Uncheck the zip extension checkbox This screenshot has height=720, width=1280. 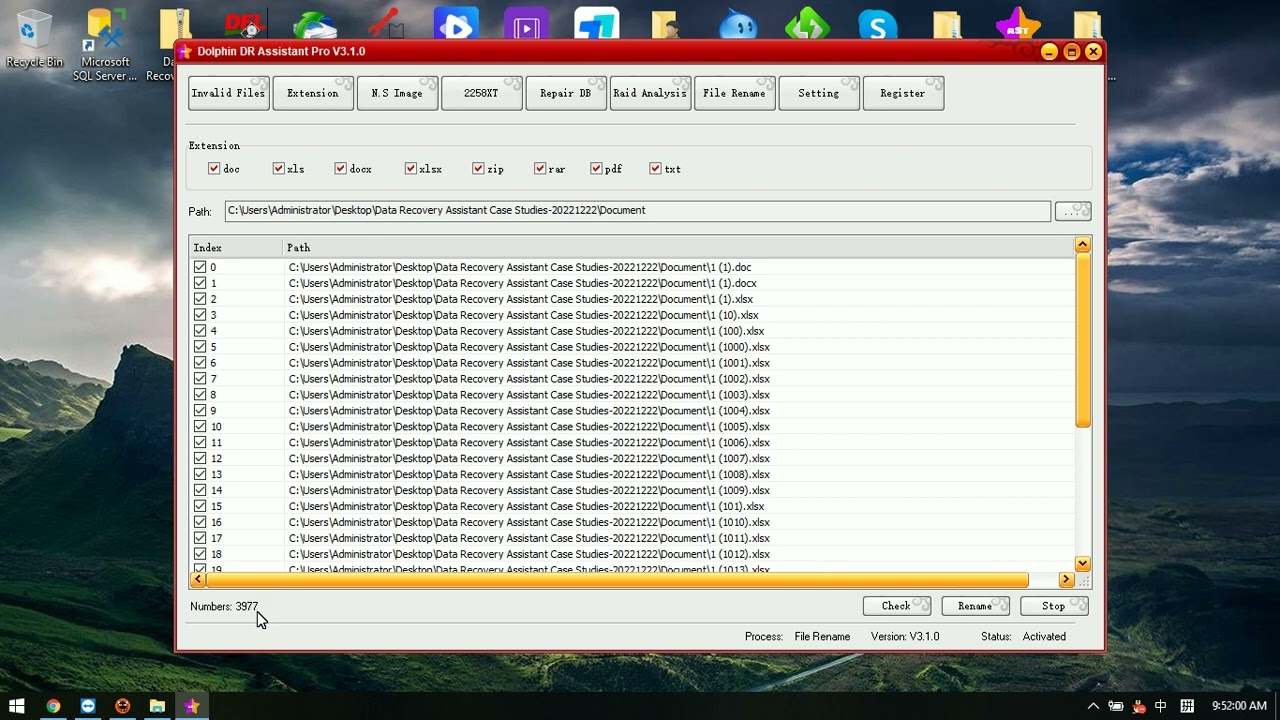click(x=478, y=169)
